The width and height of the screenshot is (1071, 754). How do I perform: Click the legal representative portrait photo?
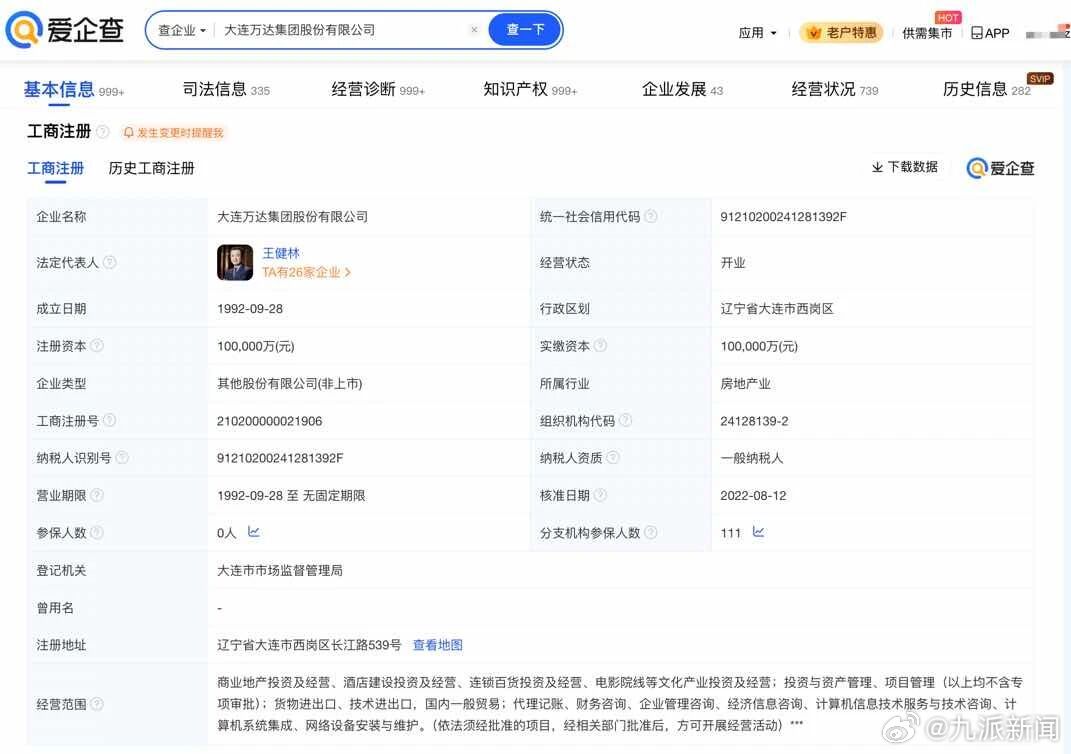(234, 262)
